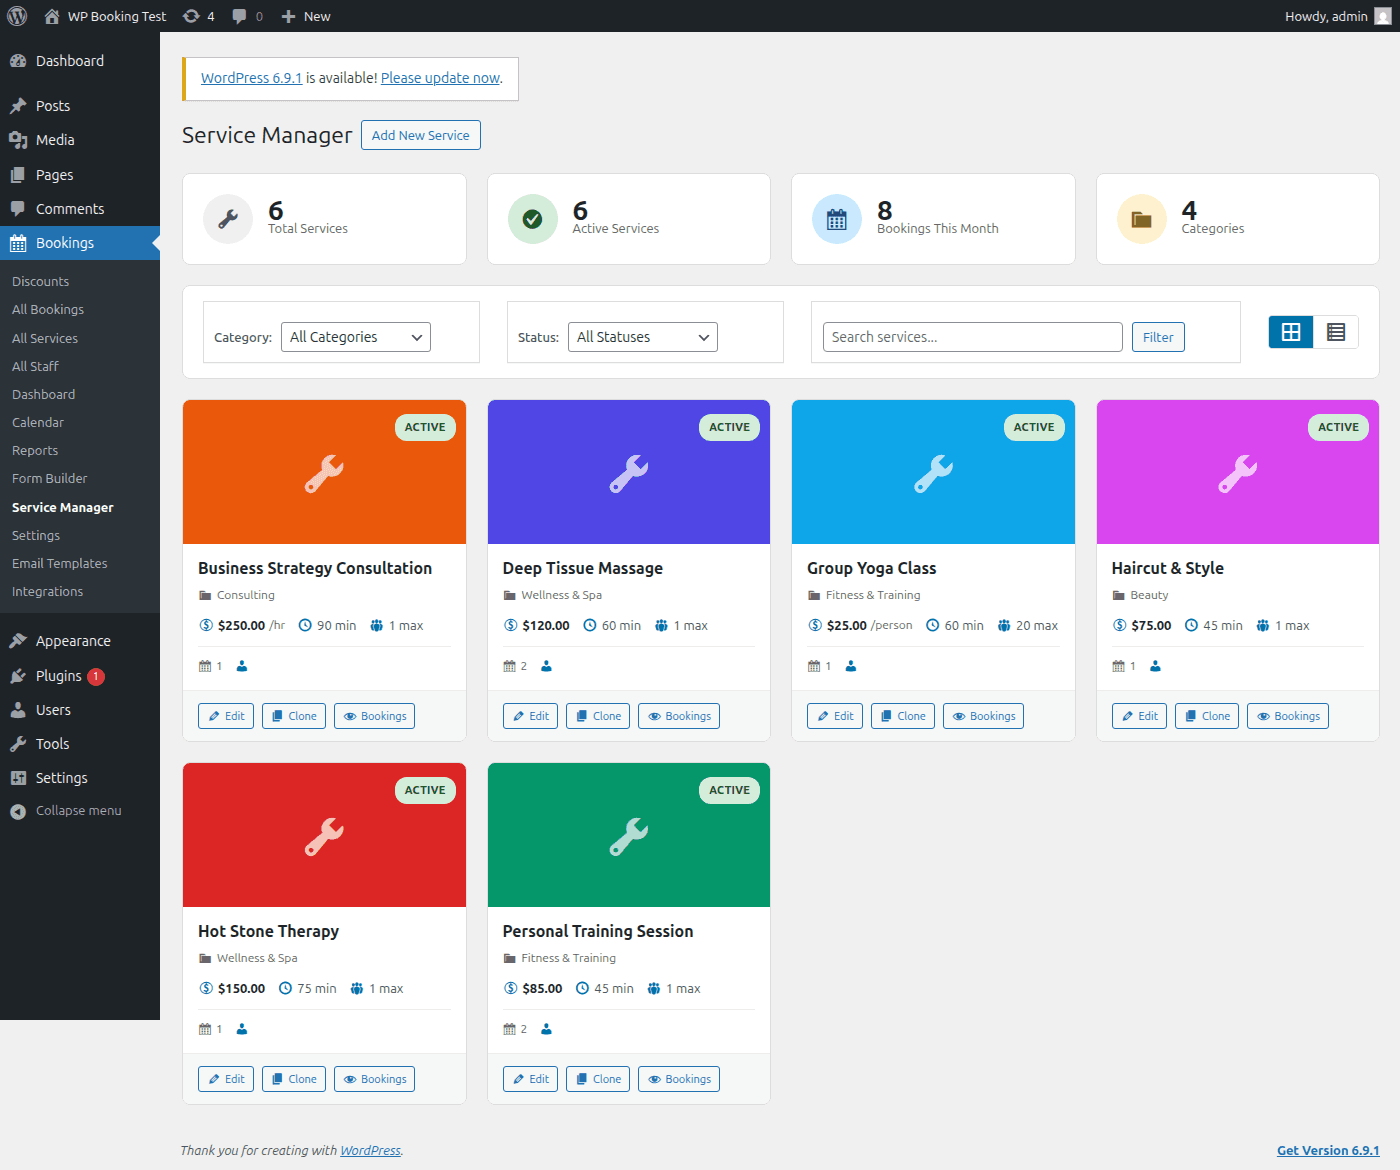
Task: Click the Appearance brush icon in sidebar
Action: pyautogui.click(x=17, y=640)
